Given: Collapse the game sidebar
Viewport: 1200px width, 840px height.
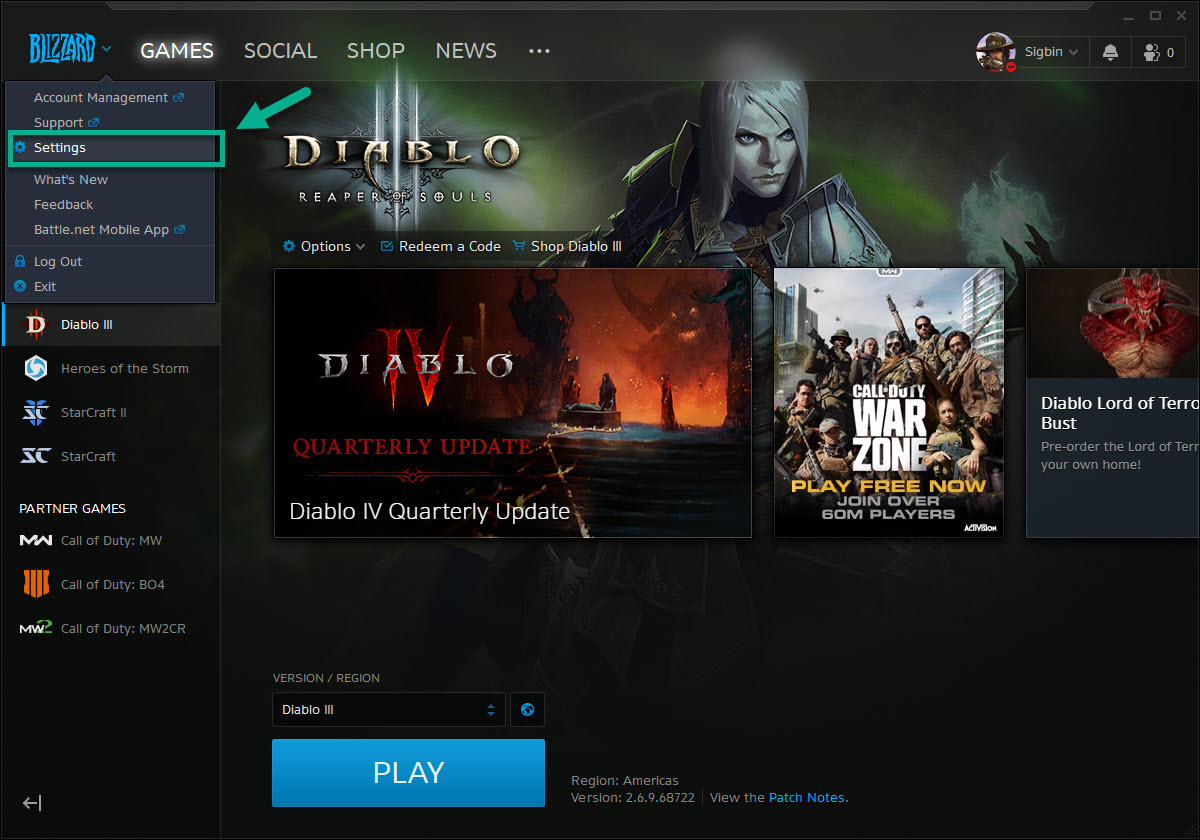Looking at the screenshot, I should (32, 803).
